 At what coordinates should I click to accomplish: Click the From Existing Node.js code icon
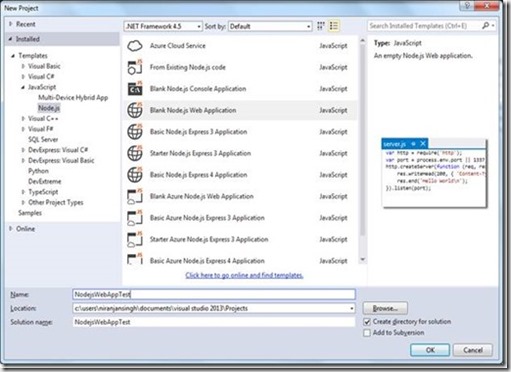(x=135, y=67)
